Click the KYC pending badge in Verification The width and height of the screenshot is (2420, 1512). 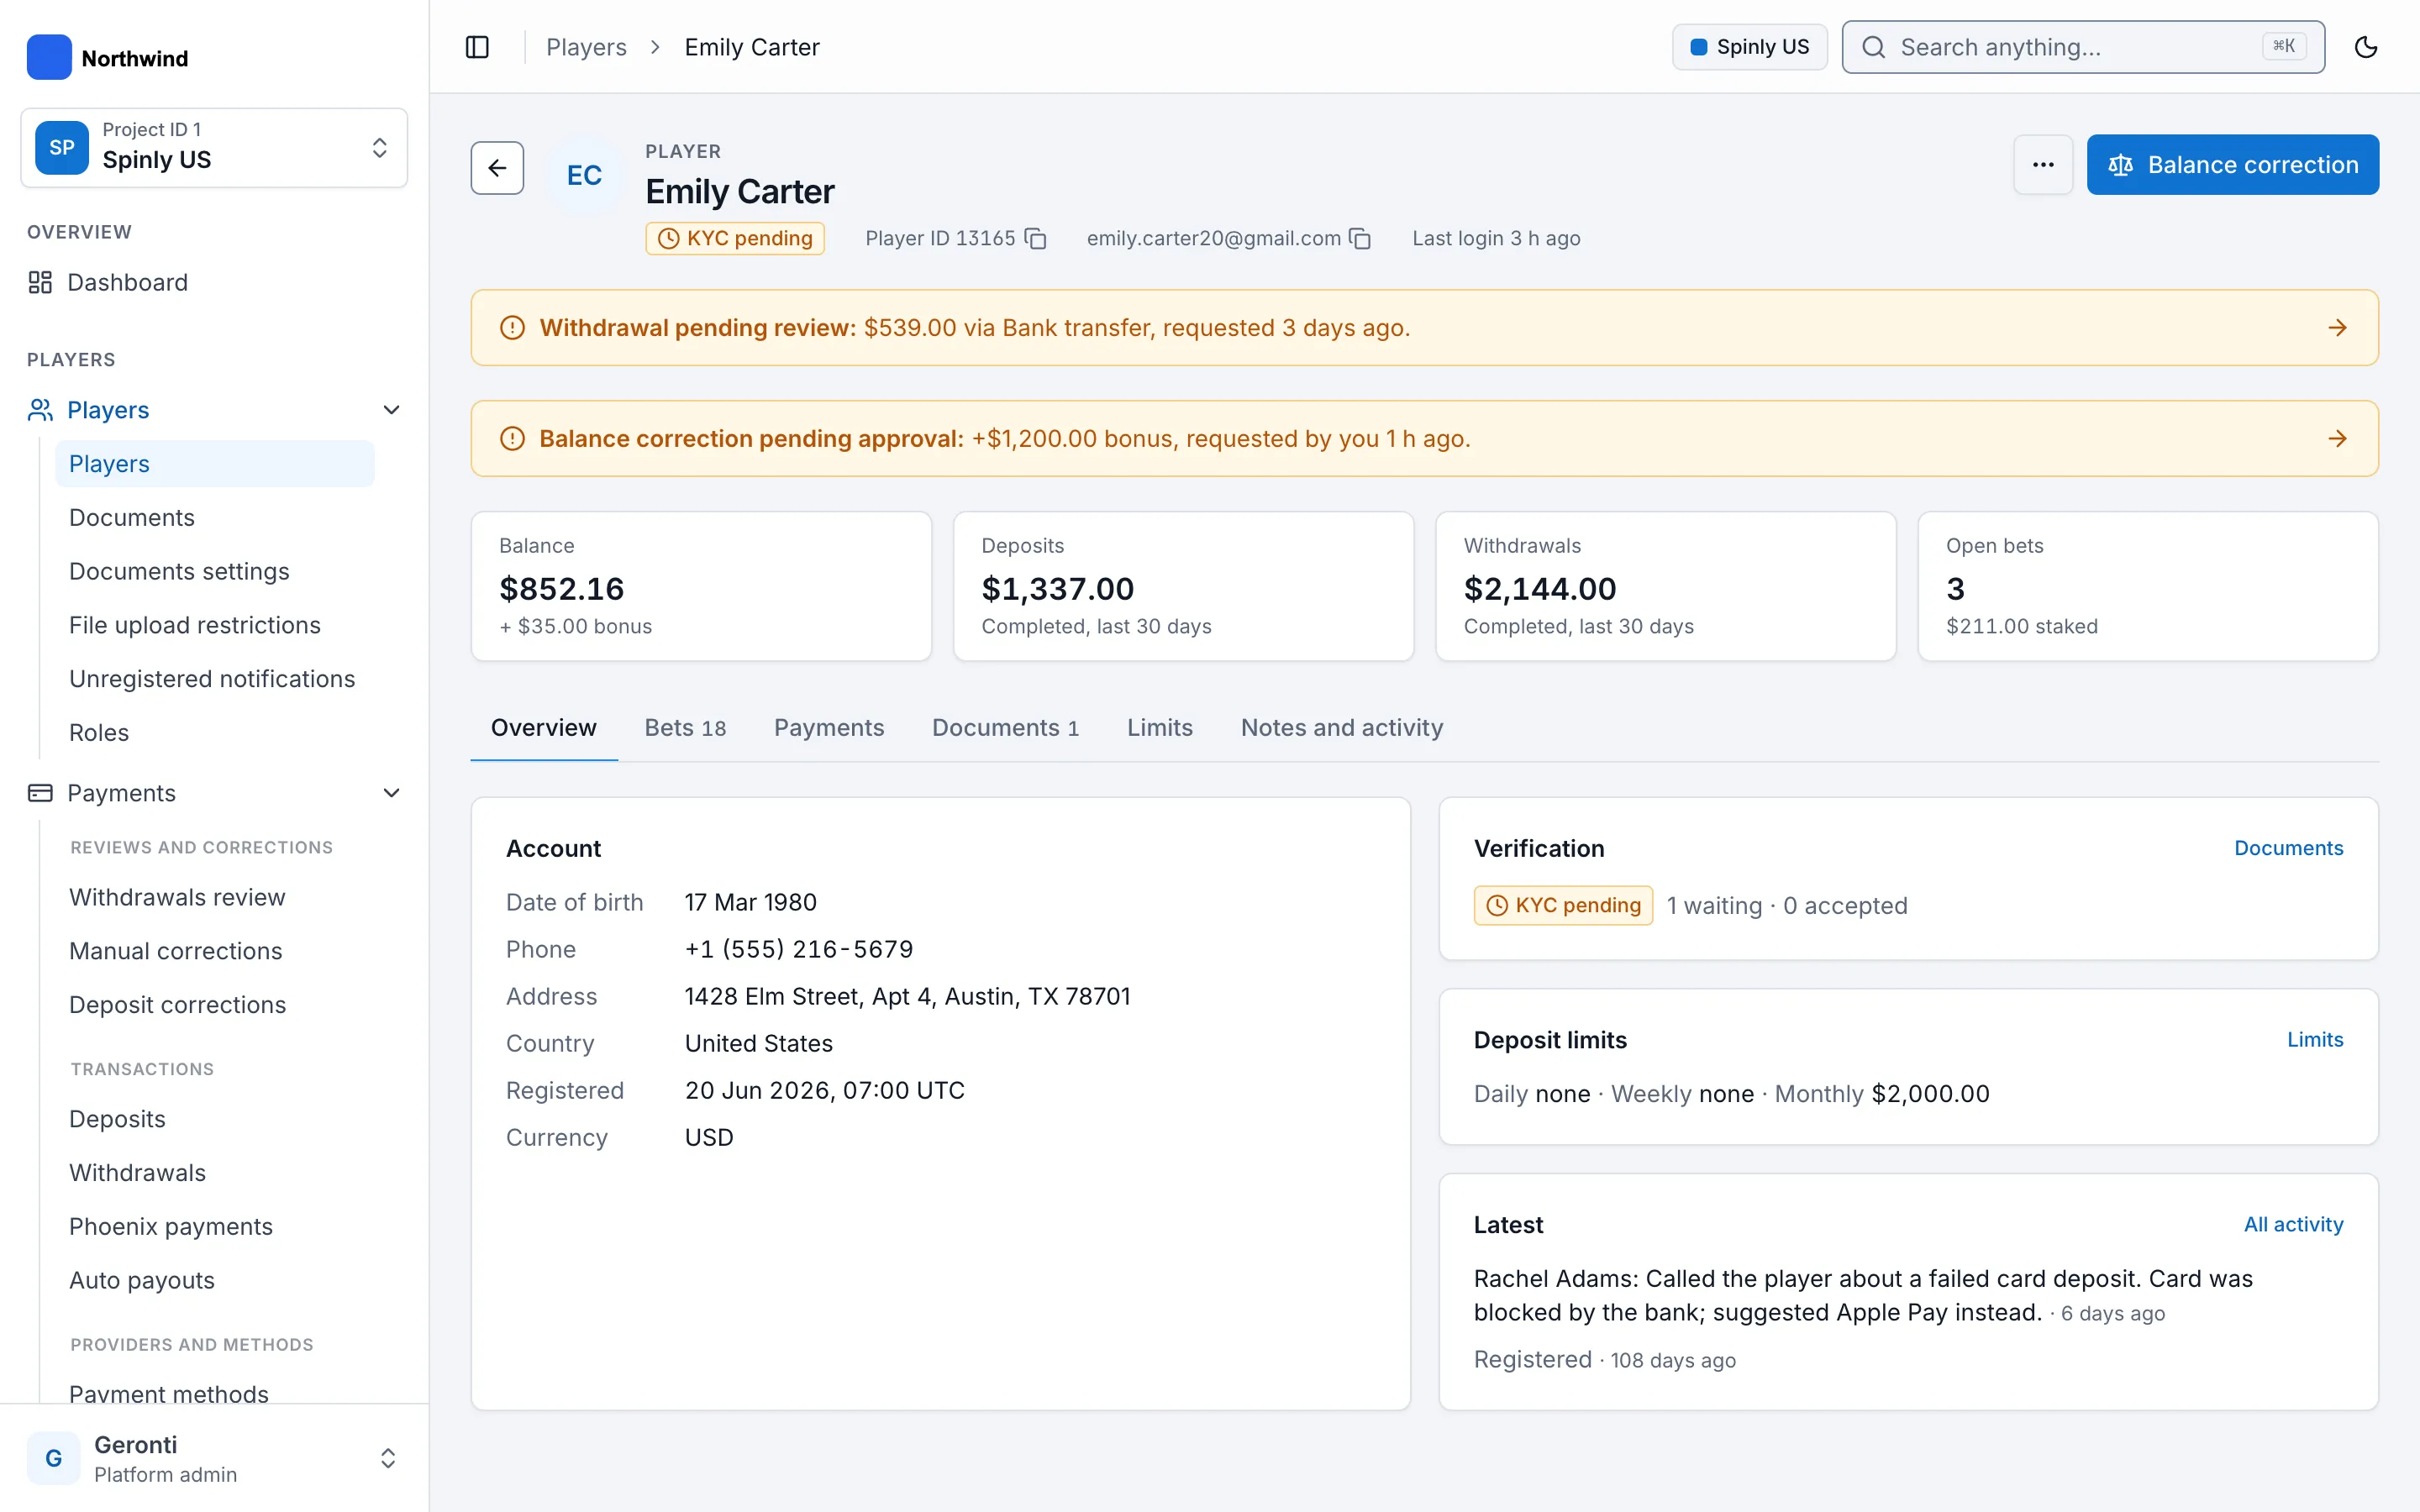coord(1563,906)
